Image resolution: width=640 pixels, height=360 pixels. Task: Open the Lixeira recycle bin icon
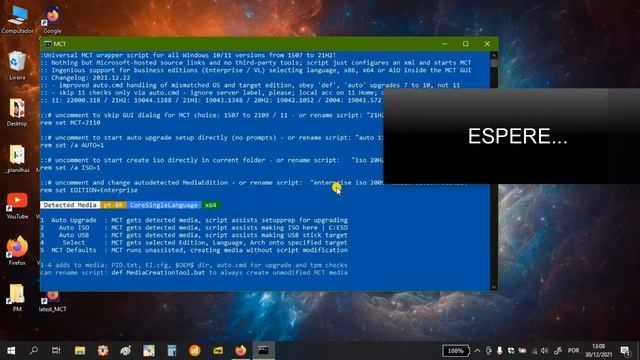[x=17, y=65]
